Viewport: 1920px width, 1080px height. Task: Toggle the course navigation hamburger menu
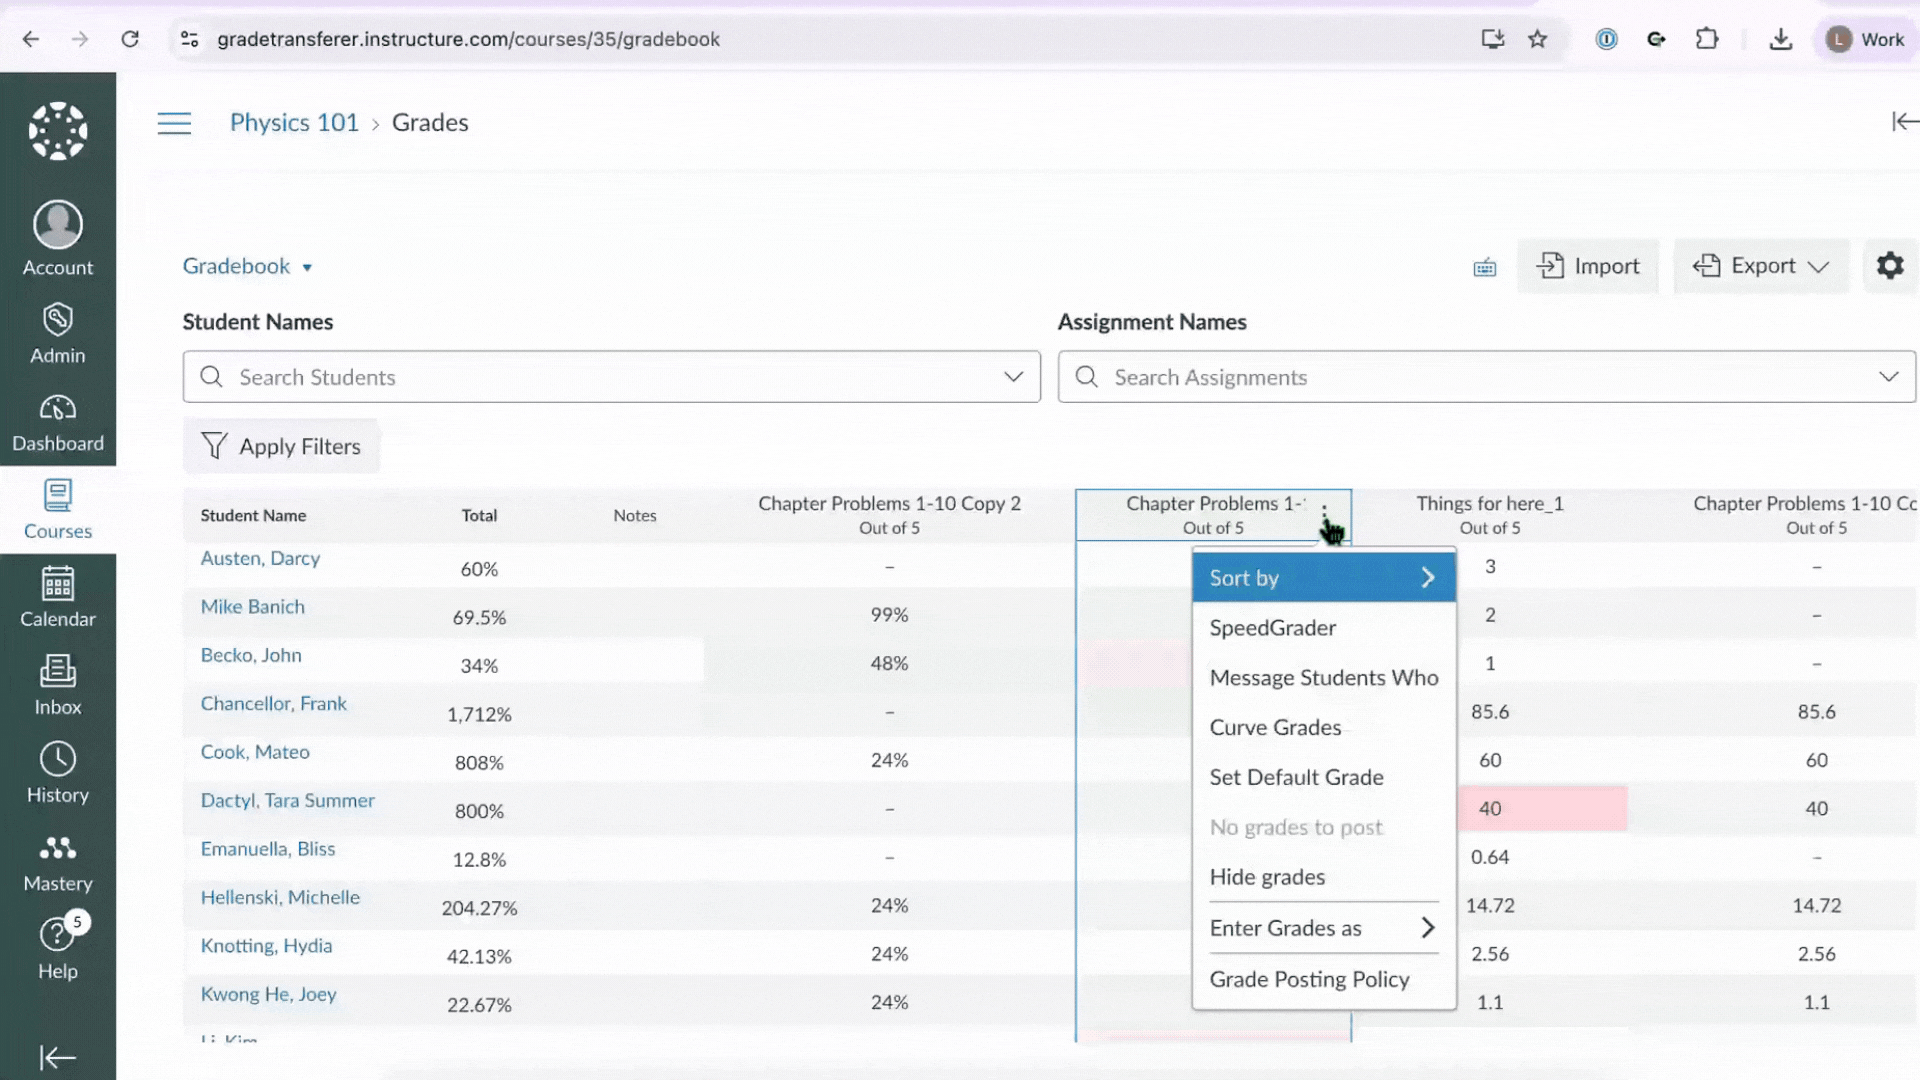pyautogui.click(x=174, y=123)
